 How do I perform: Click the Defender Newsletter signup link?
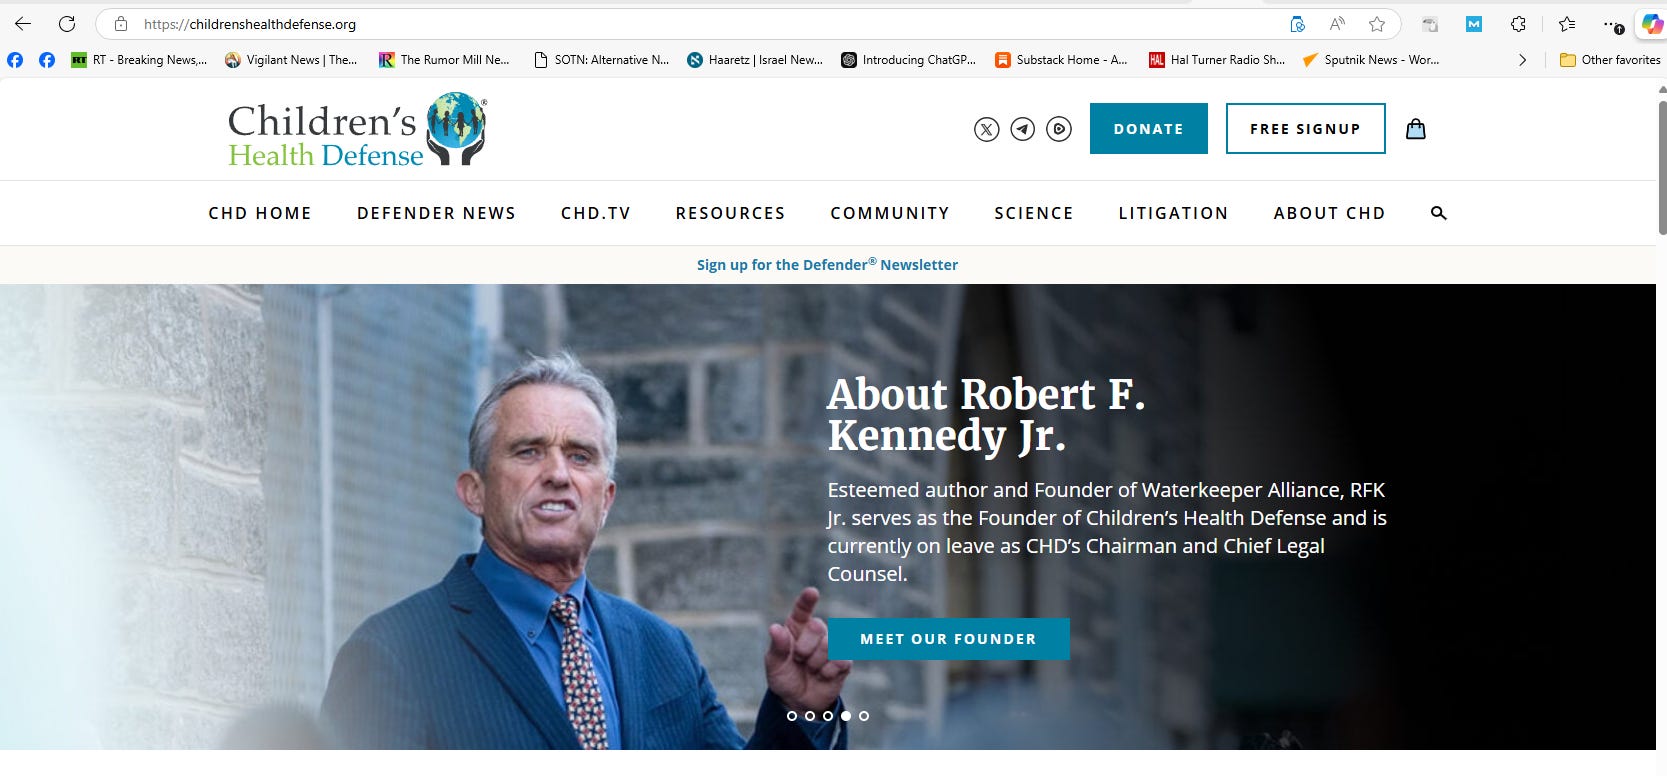[x=827, y=265]
